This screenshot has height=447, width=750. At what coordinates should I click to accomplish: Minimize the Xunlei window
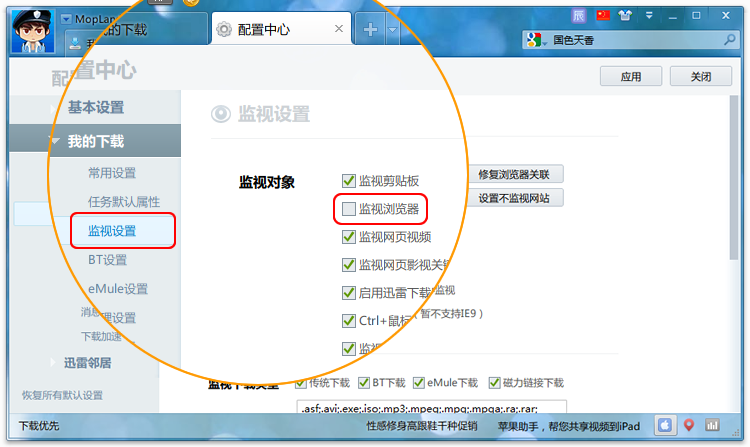pos(673,16)
